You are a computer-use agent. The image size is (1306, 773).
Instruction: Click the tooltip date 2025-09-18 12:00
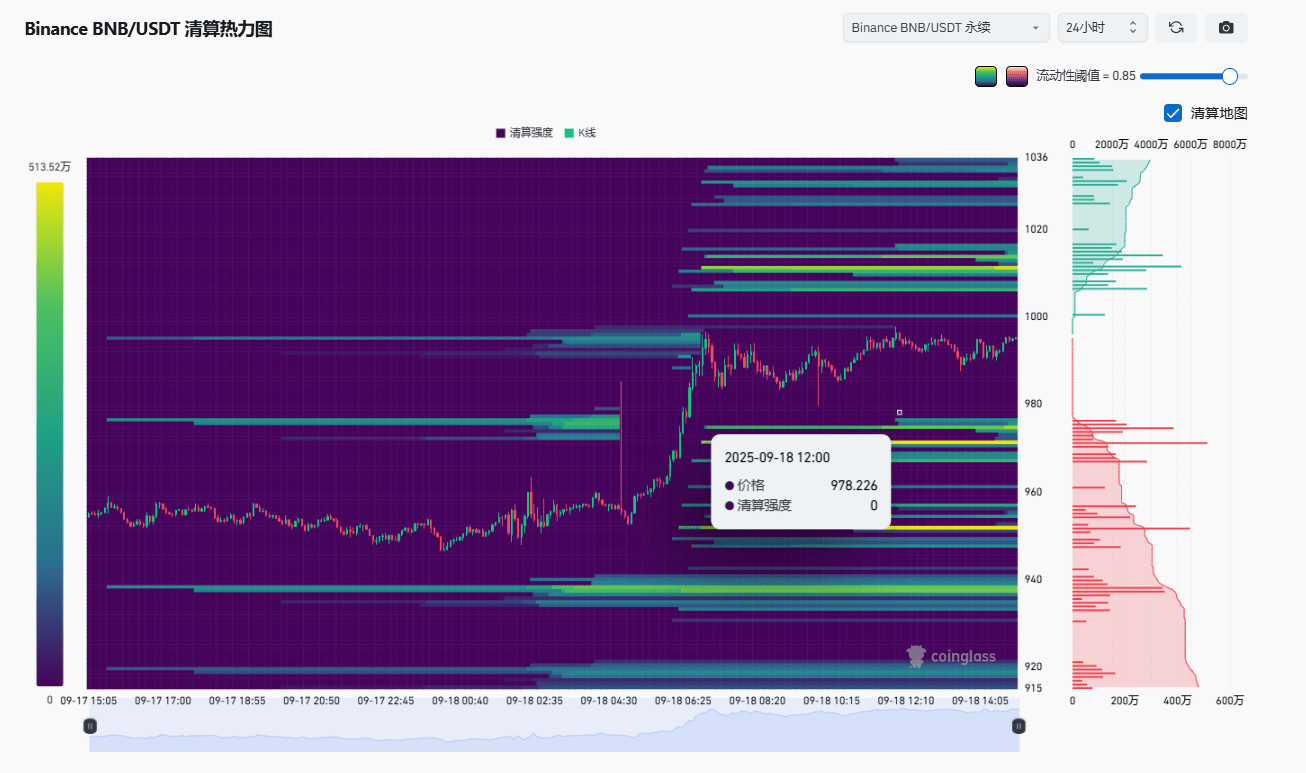pos(777,457)
